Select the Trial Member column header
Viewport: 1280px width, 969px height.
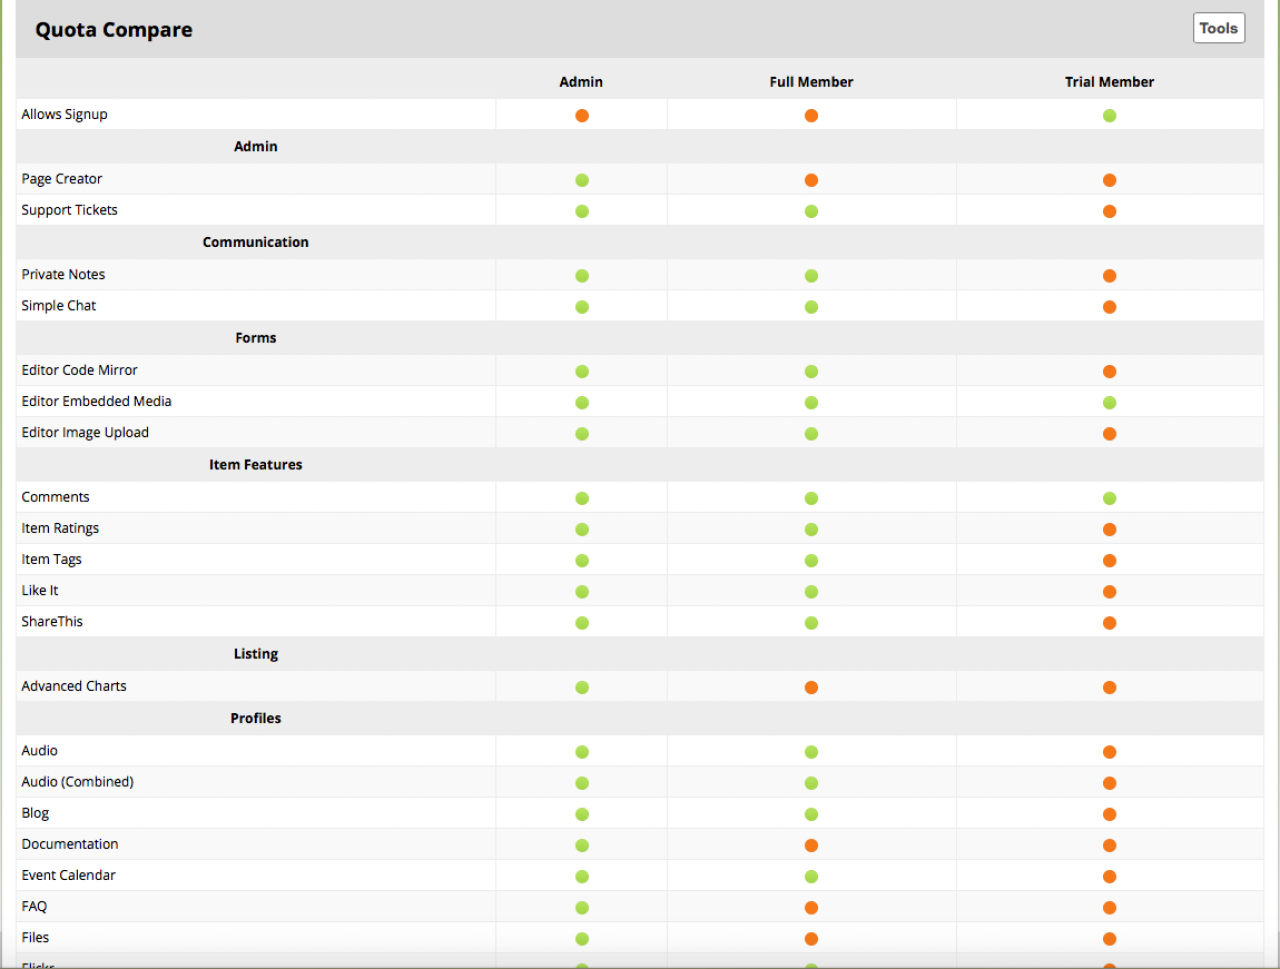(x=1109, y=82)
